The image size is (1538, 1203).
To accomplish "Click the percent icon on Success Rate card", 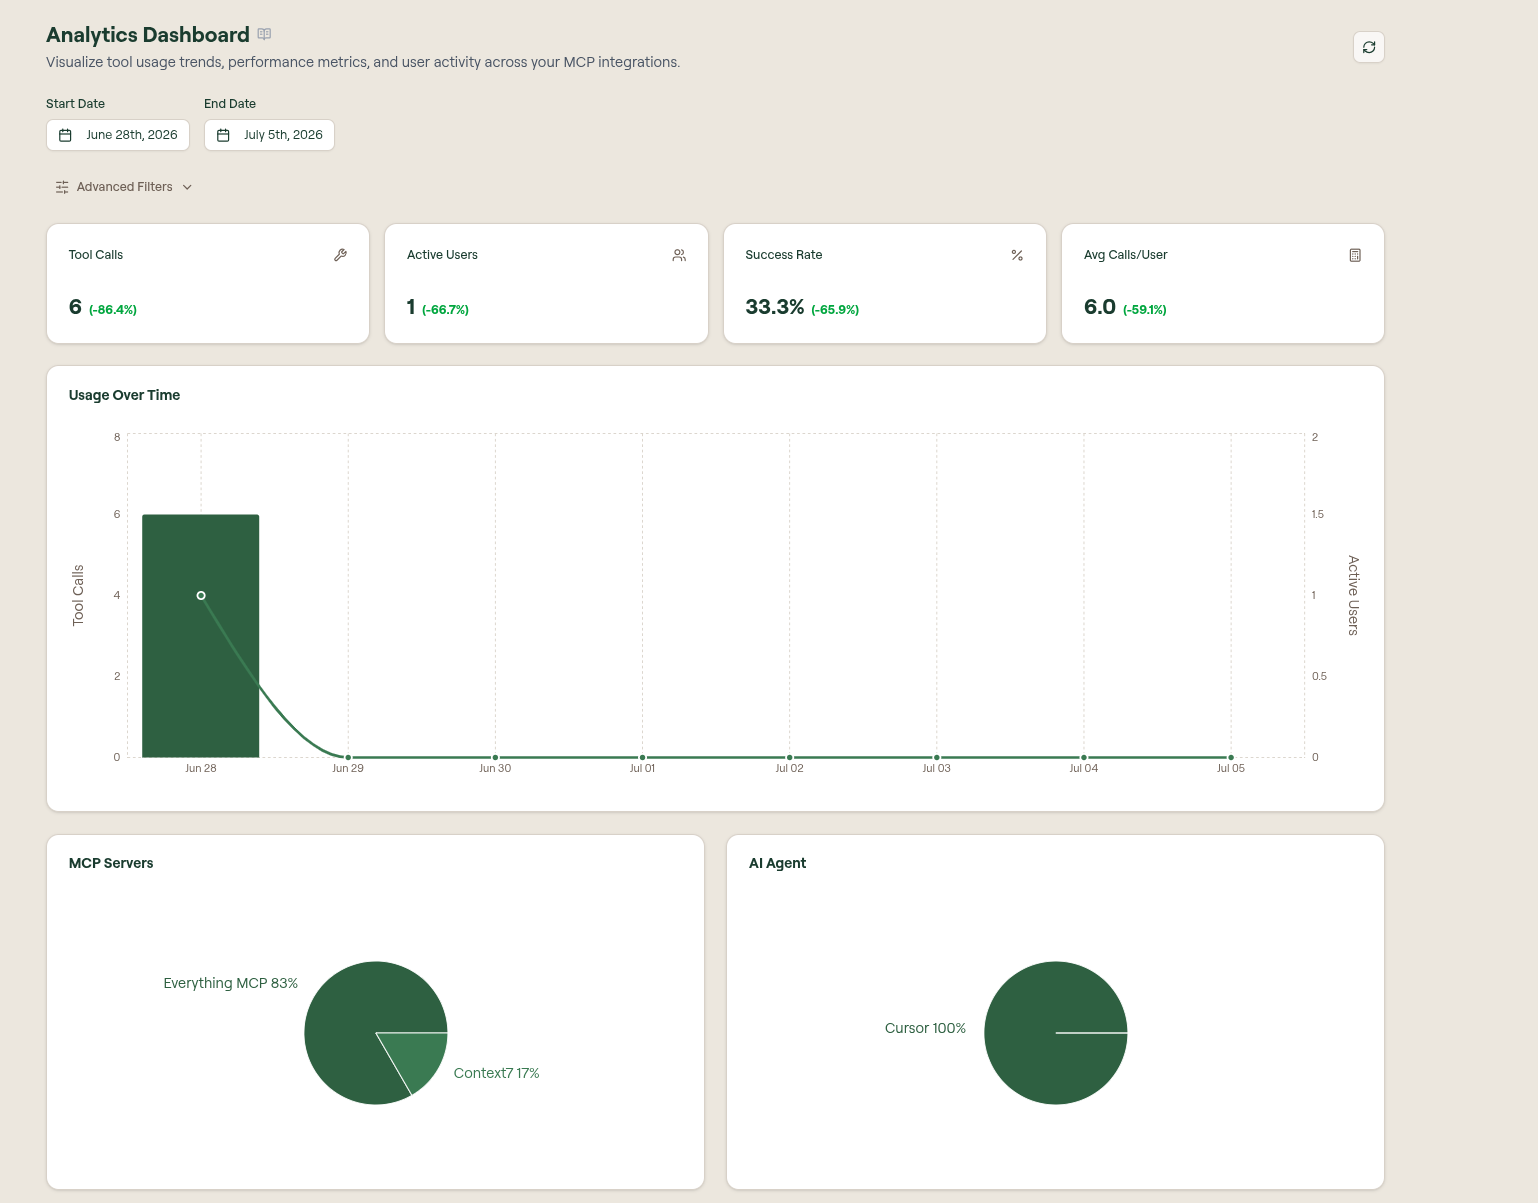I will 1017,255.
